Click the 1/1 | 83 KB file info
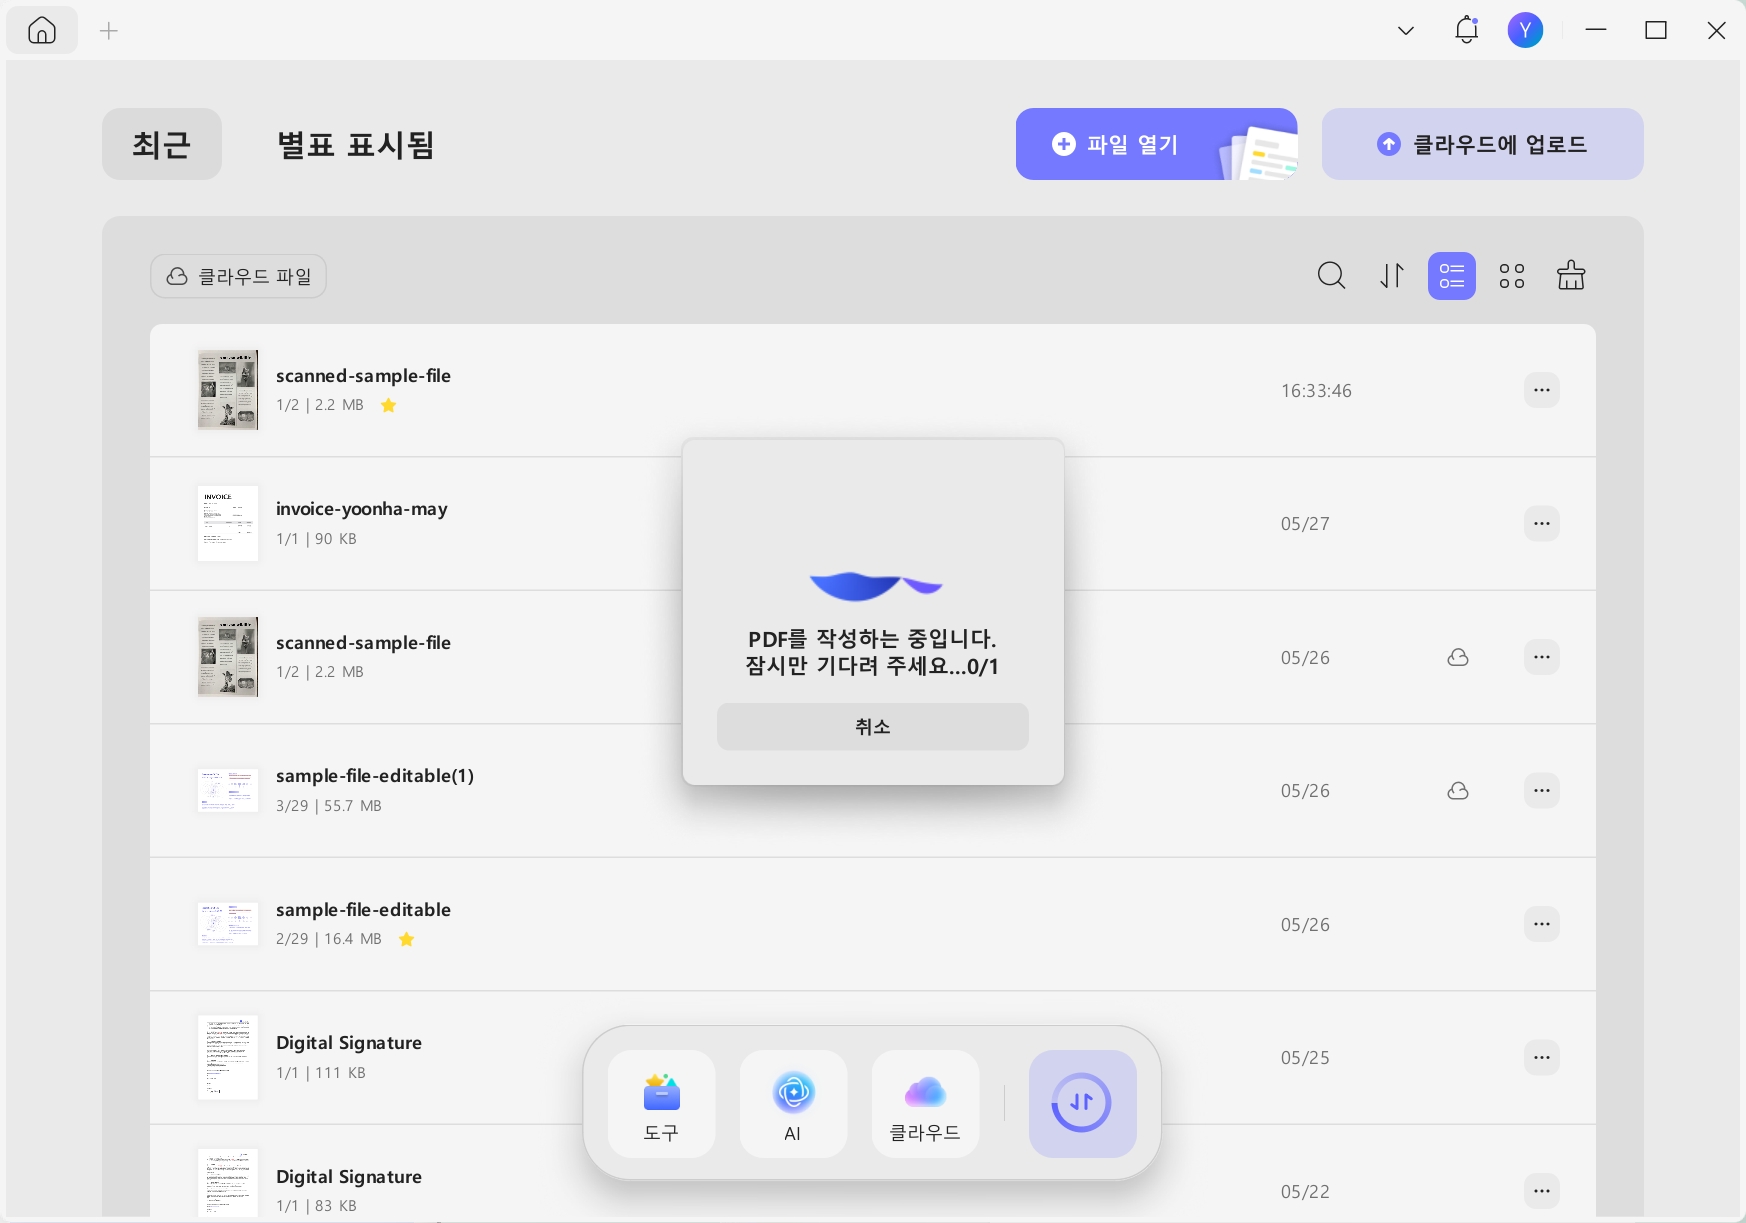 pos(316,1206)
